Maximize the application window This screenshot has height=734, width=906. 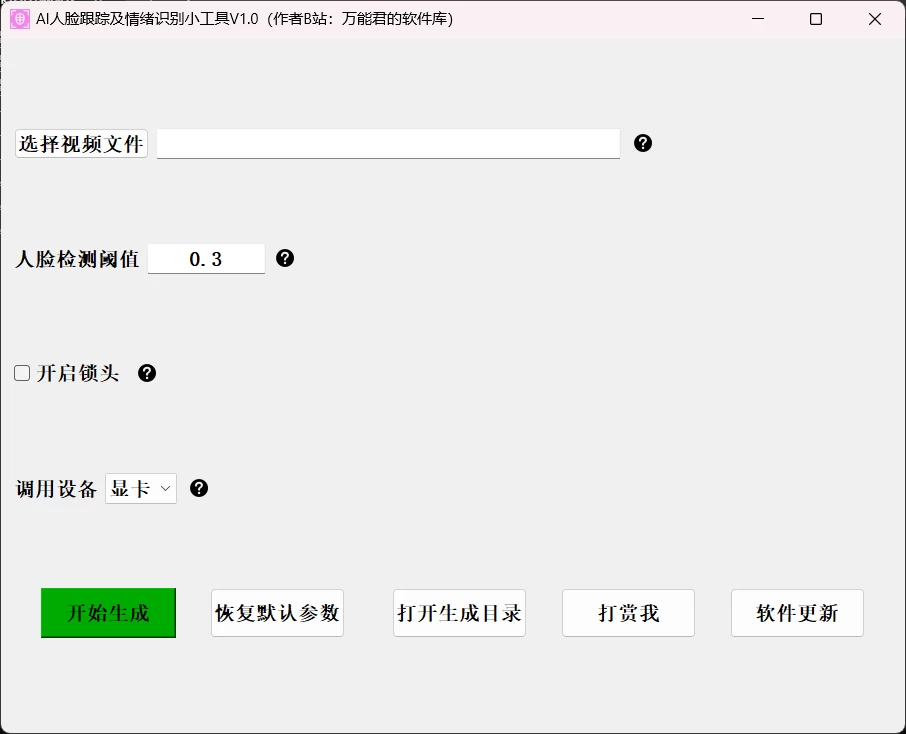click(817, 19)
